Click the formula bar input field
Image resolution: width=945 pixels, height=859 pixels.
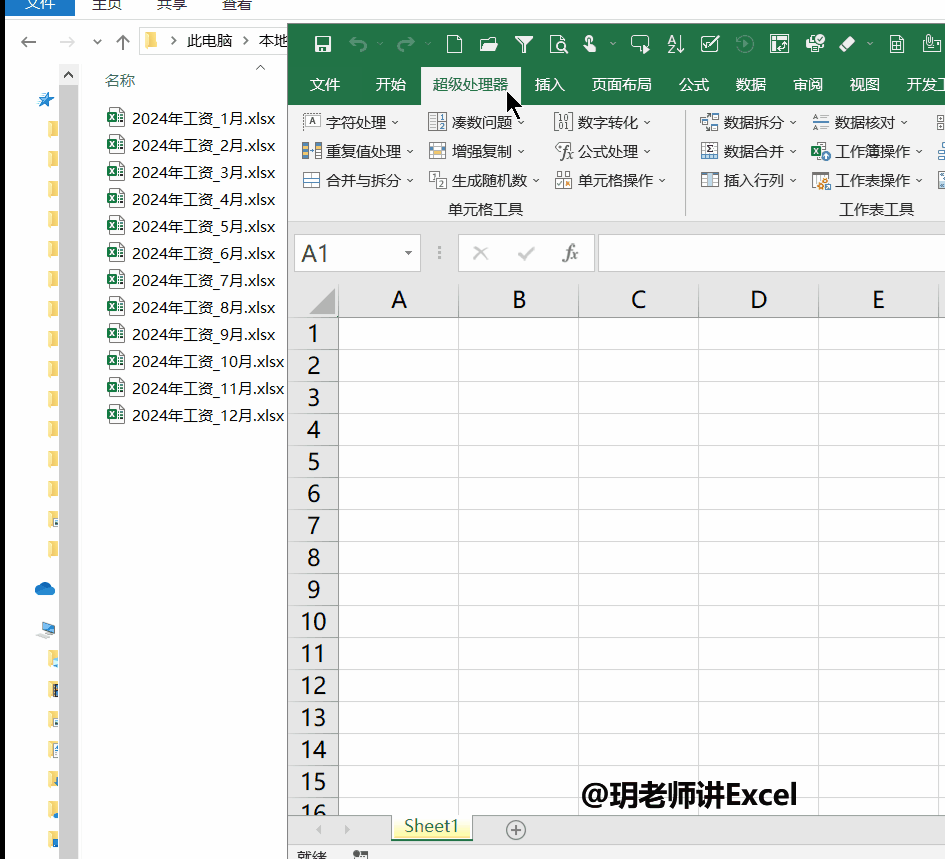(x=771, y=253)
